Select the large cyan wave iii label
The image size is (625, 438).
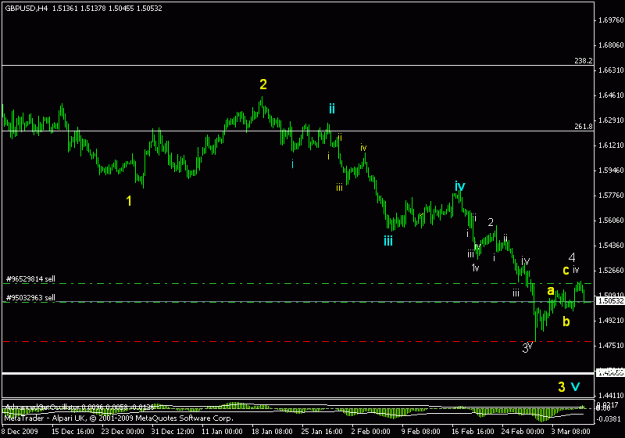click(388, 240)
